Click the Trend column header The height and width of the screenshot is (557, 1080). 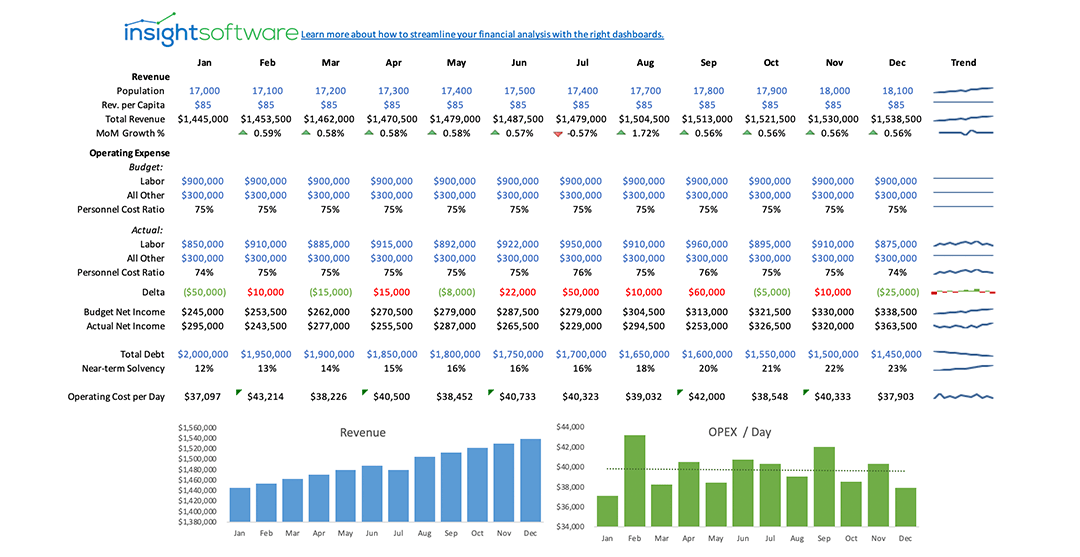tap(963, 63)
